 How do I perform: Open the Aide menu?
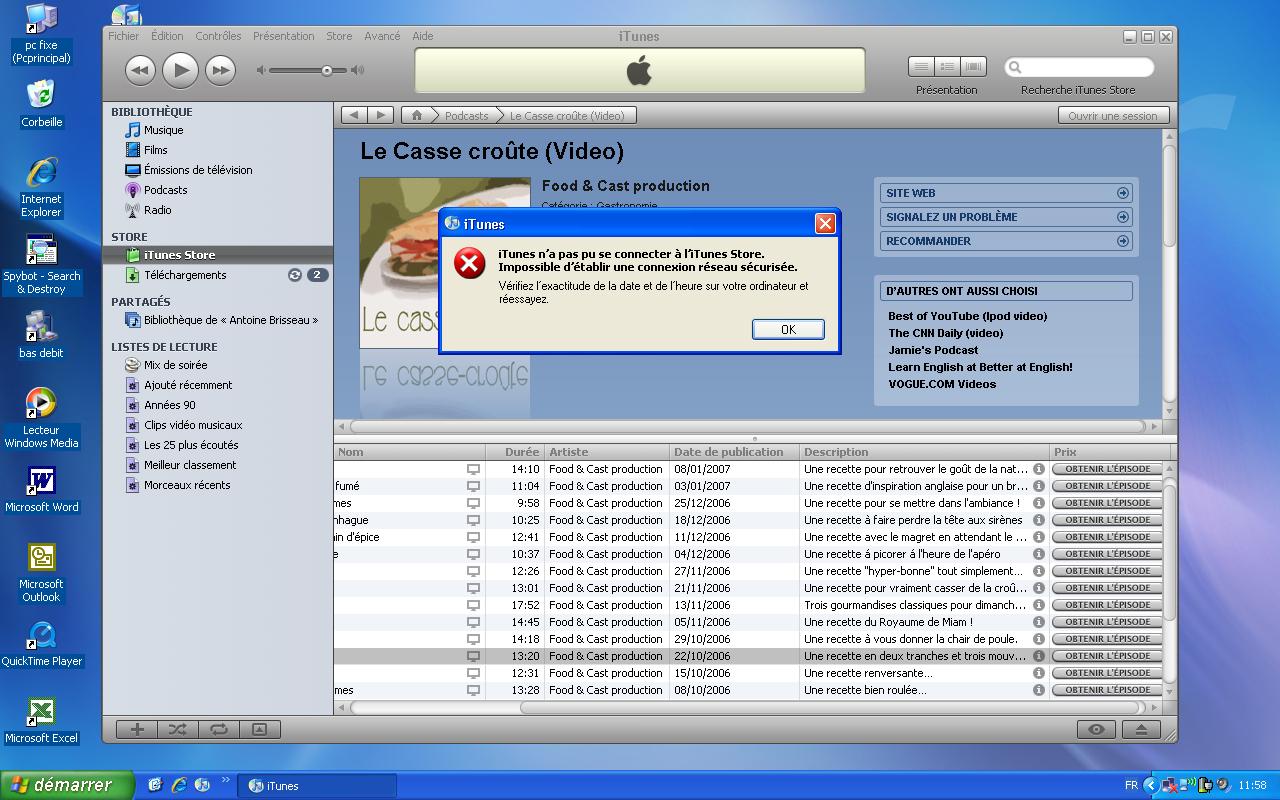click(x=423, y=36)
